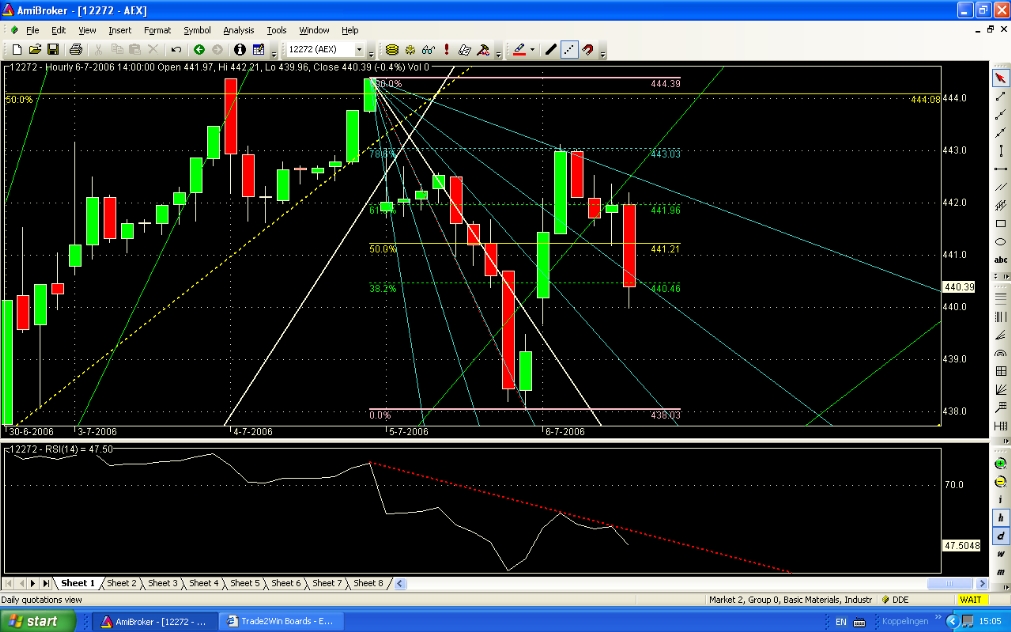Select the Fibonacci retracement horizontal lines tool
1011x632 pixels.
pos(1000,298)
